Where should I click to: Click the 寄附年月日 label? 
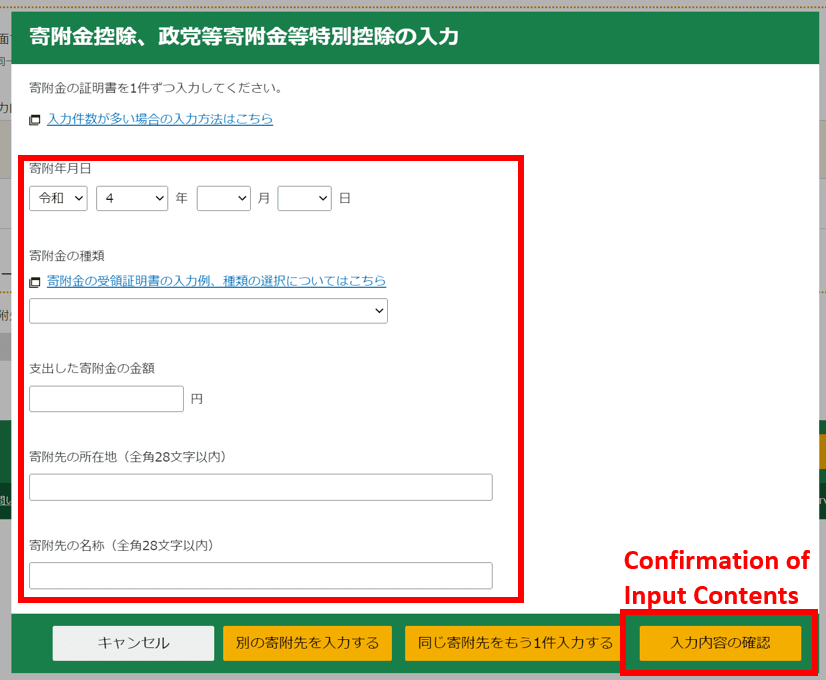tap(60, 169)
